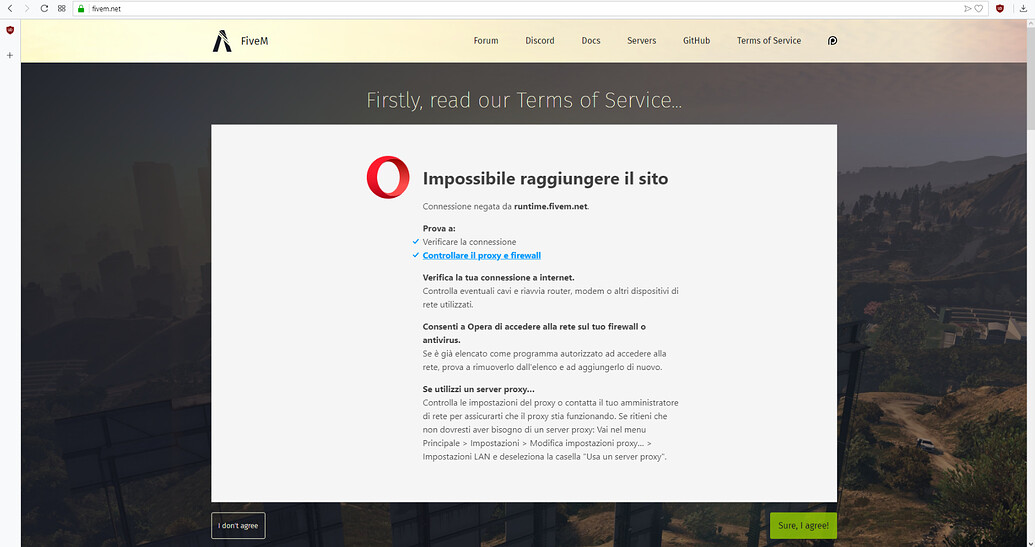Open the Forum menu item
1035x547 pixels.
[x=486, y=40]
